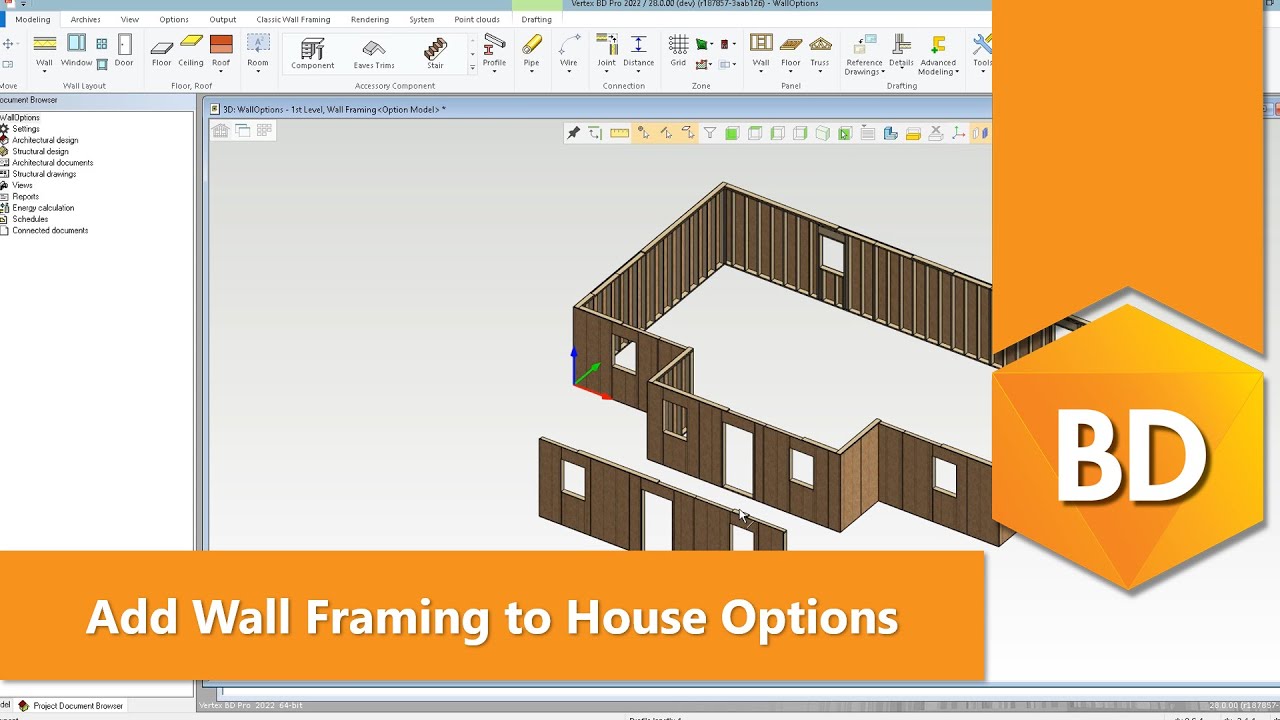Select the Grid tool in Zone group

(678, 50)
